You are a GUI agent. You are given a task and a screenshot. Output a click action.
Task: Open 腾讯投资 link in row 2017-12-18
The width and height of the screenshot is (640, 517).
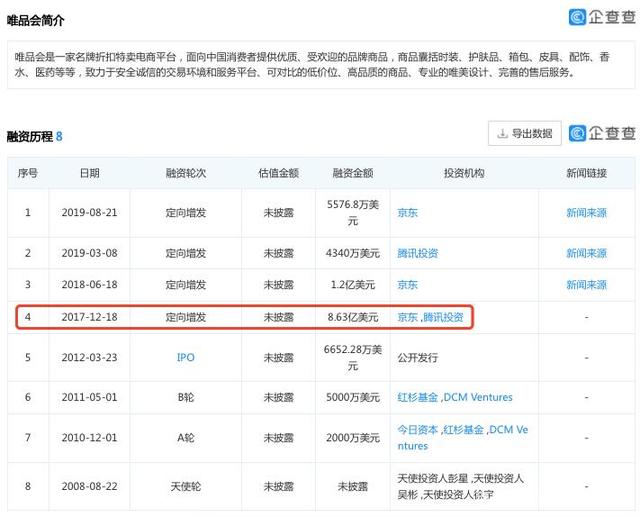443,317
